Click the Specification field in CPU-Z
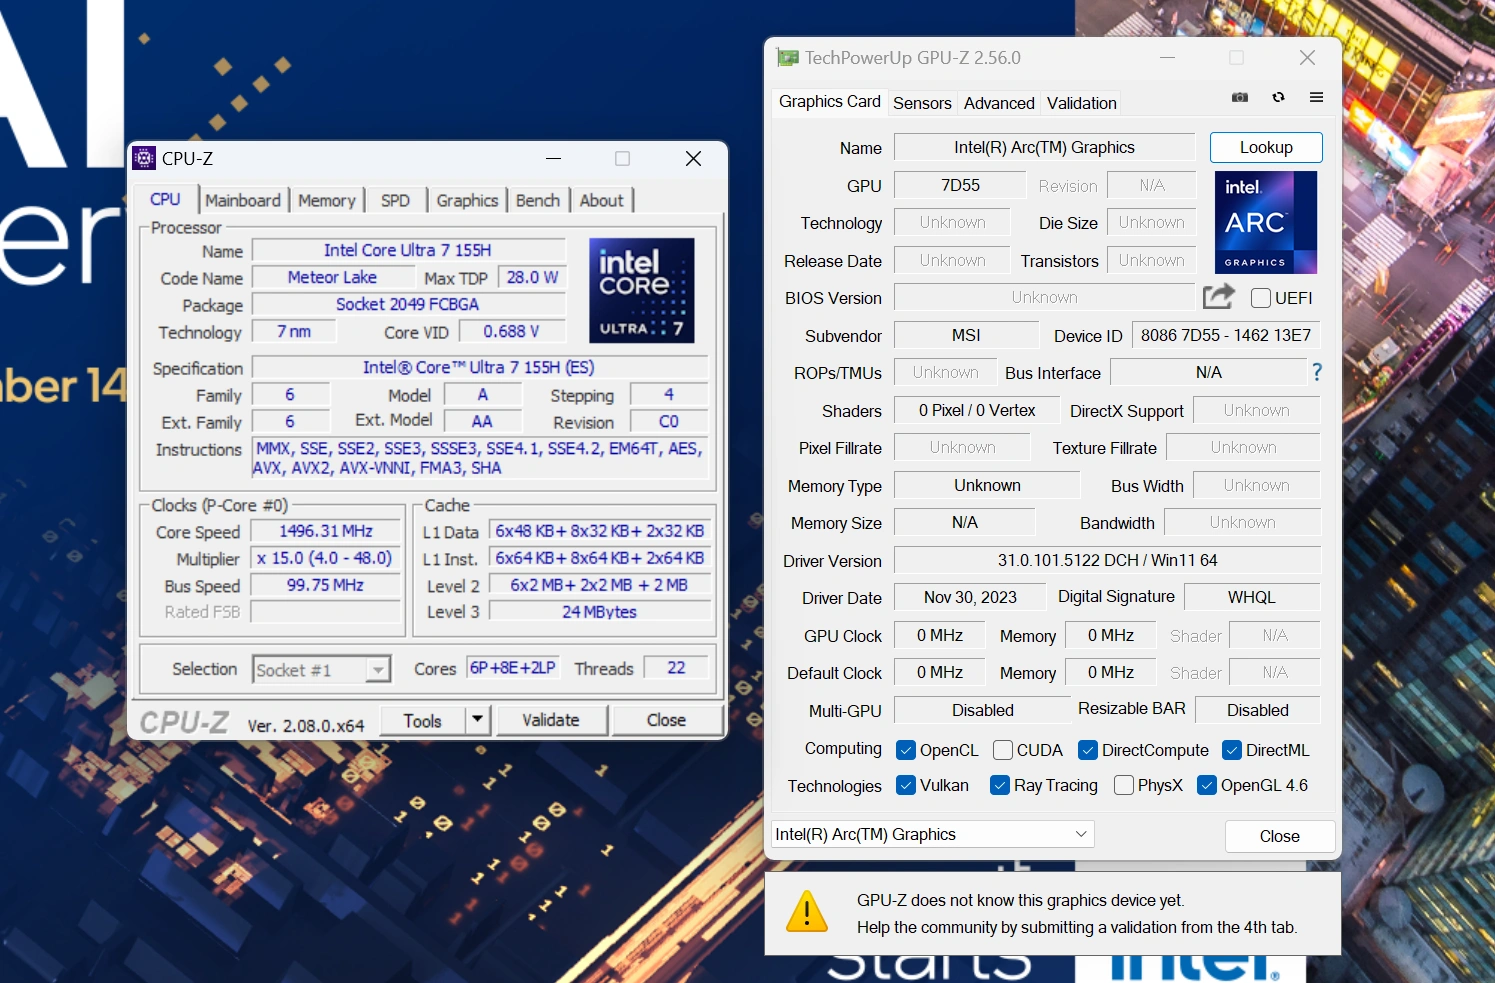1495x983 pixels. point(479,368)
